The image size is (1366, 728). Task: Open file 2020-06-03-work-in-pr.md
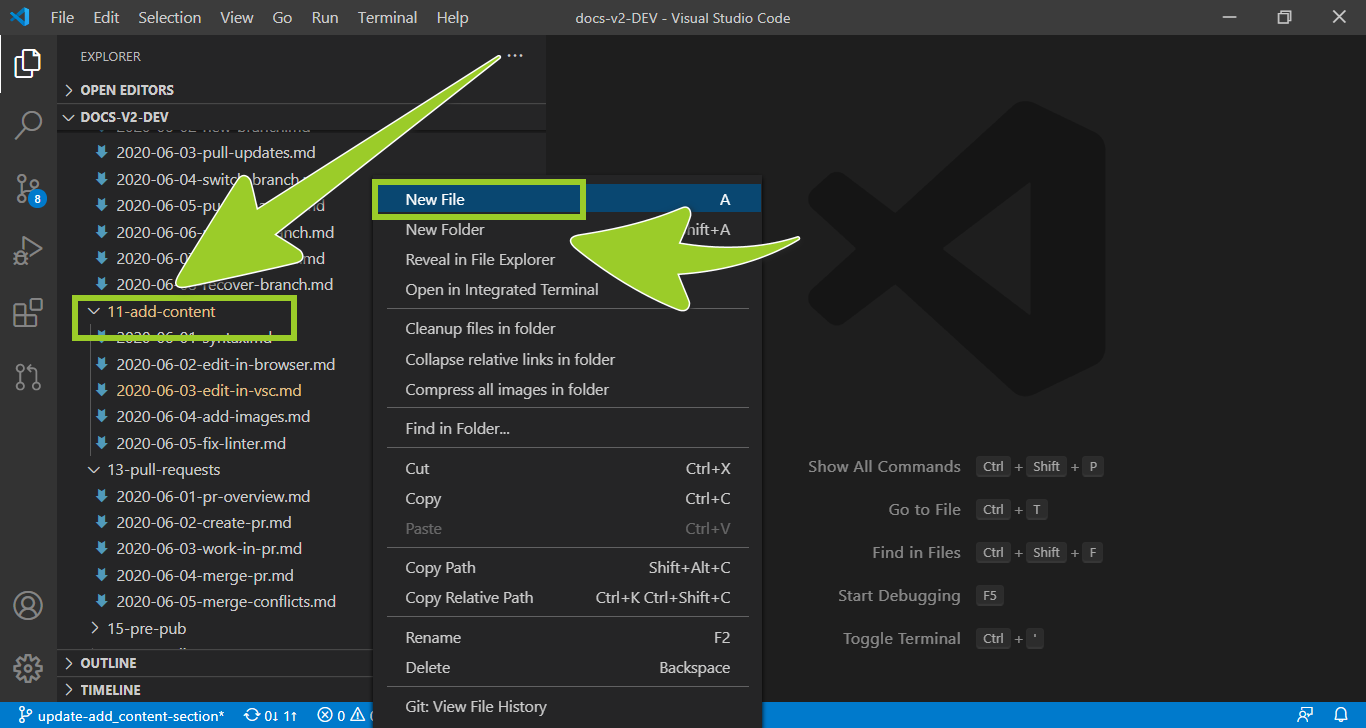click(x=209, y=549)
